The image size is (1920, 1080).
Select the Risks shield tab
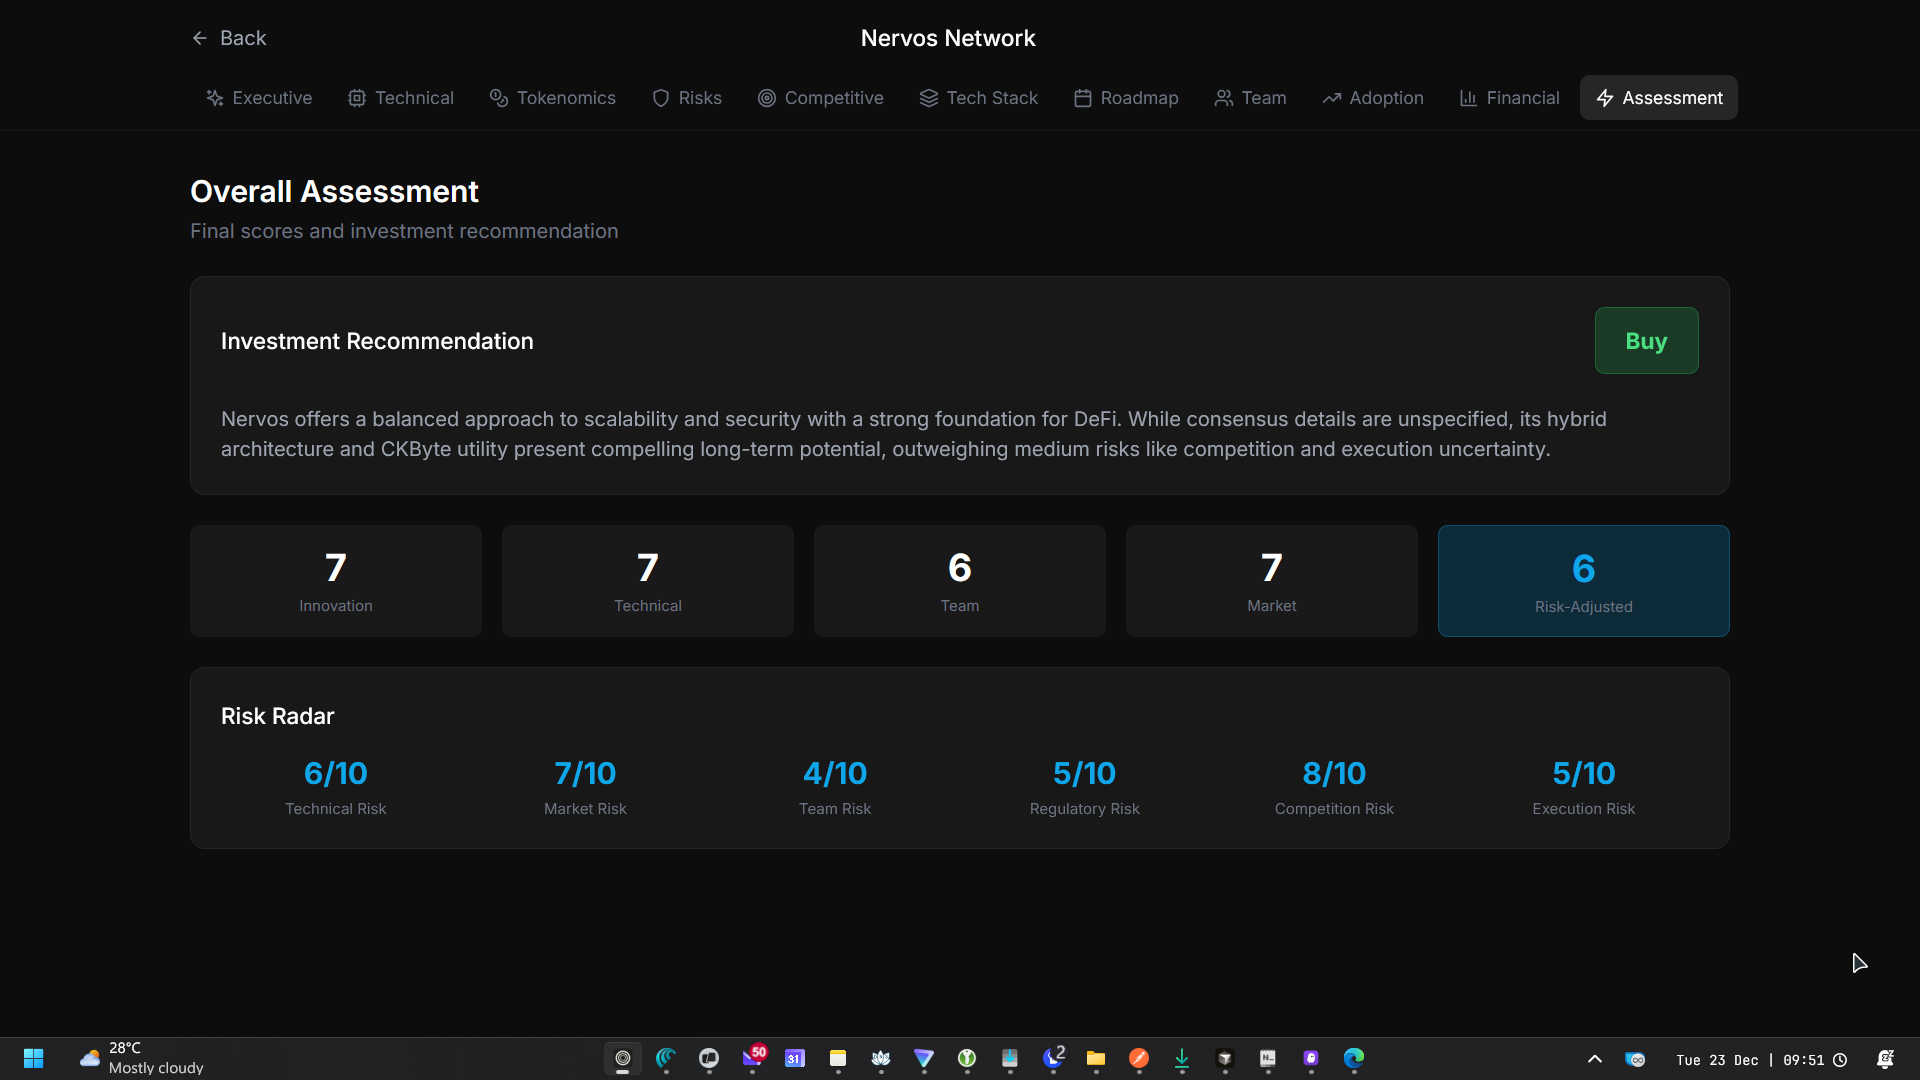tap(686, 98)
